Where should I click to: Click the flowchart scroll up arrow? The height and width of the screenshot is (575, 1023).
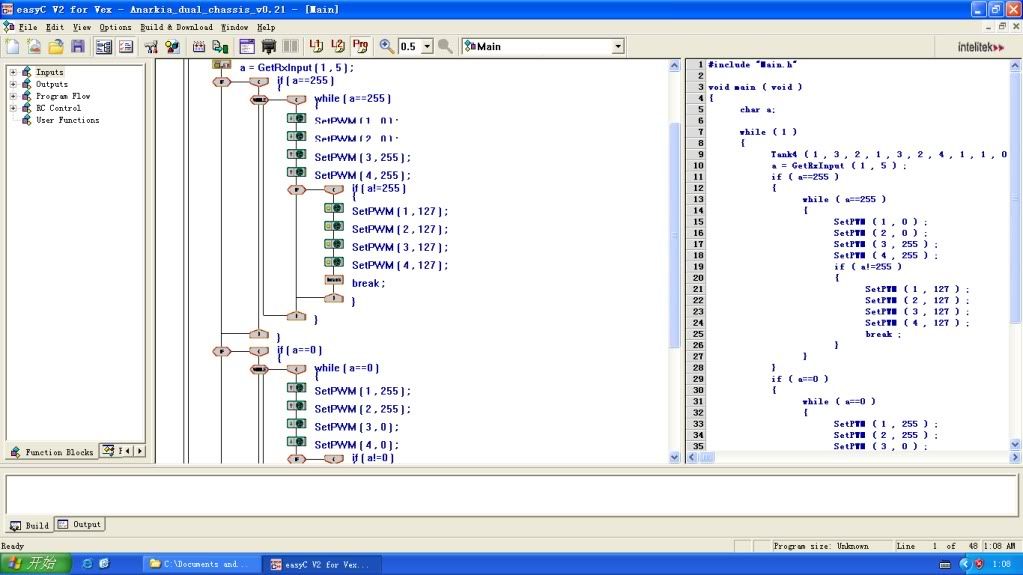click(x=674, y=65)
